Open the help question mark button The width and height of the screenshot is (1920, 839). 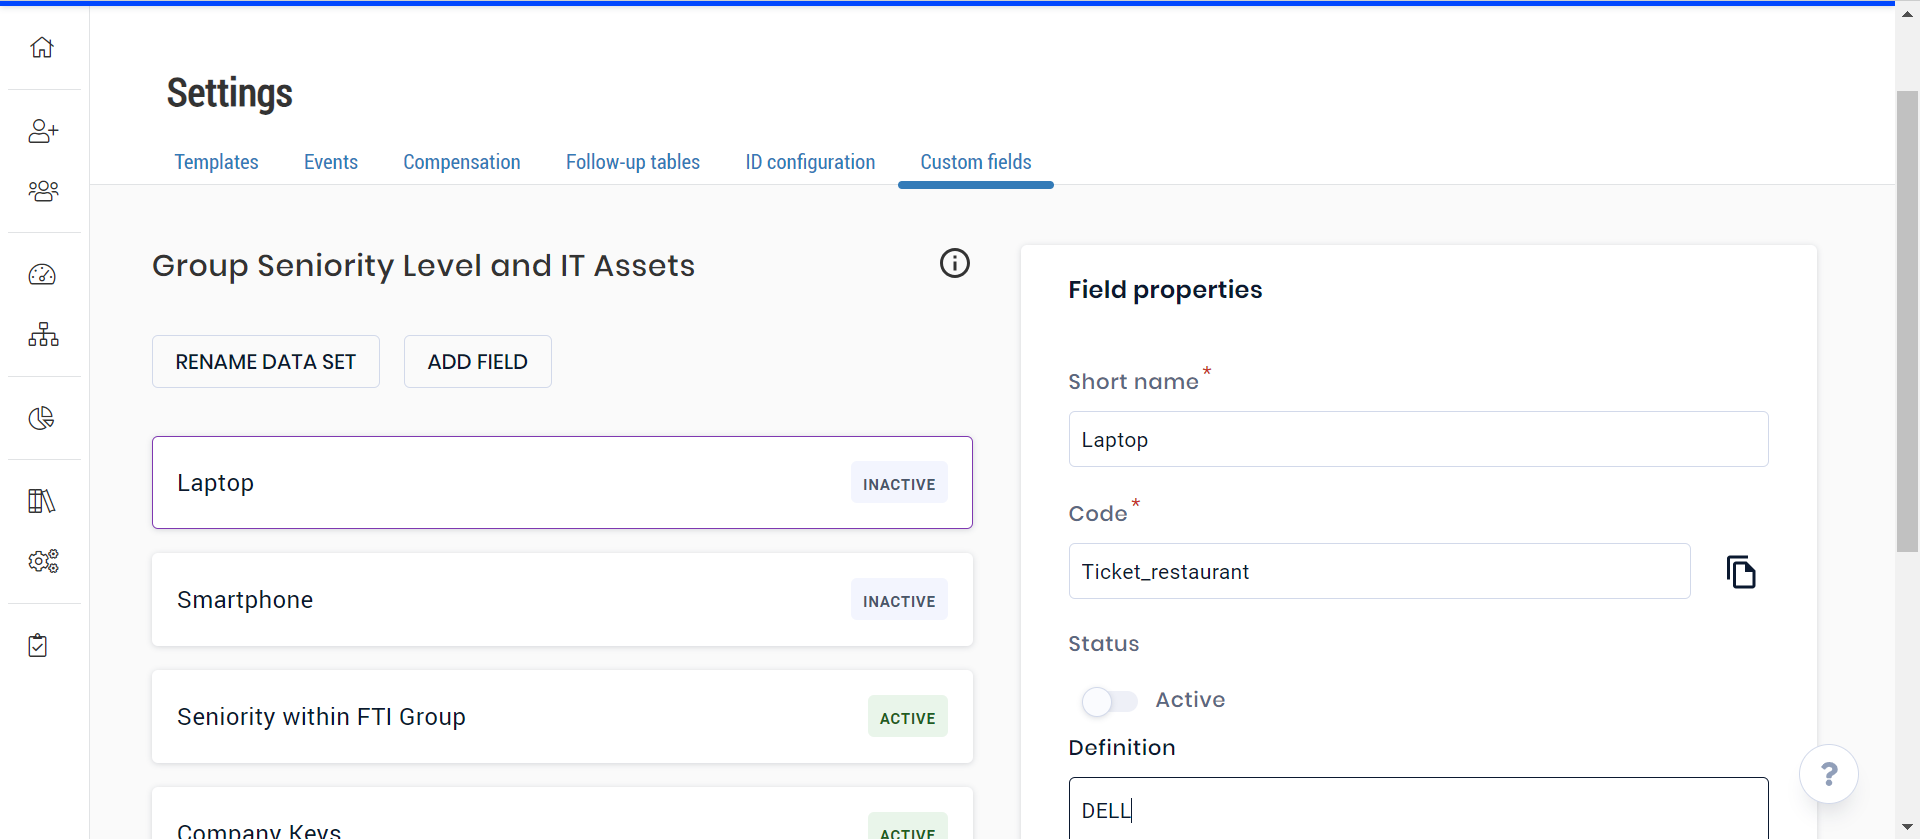(x=1828, y=774)
